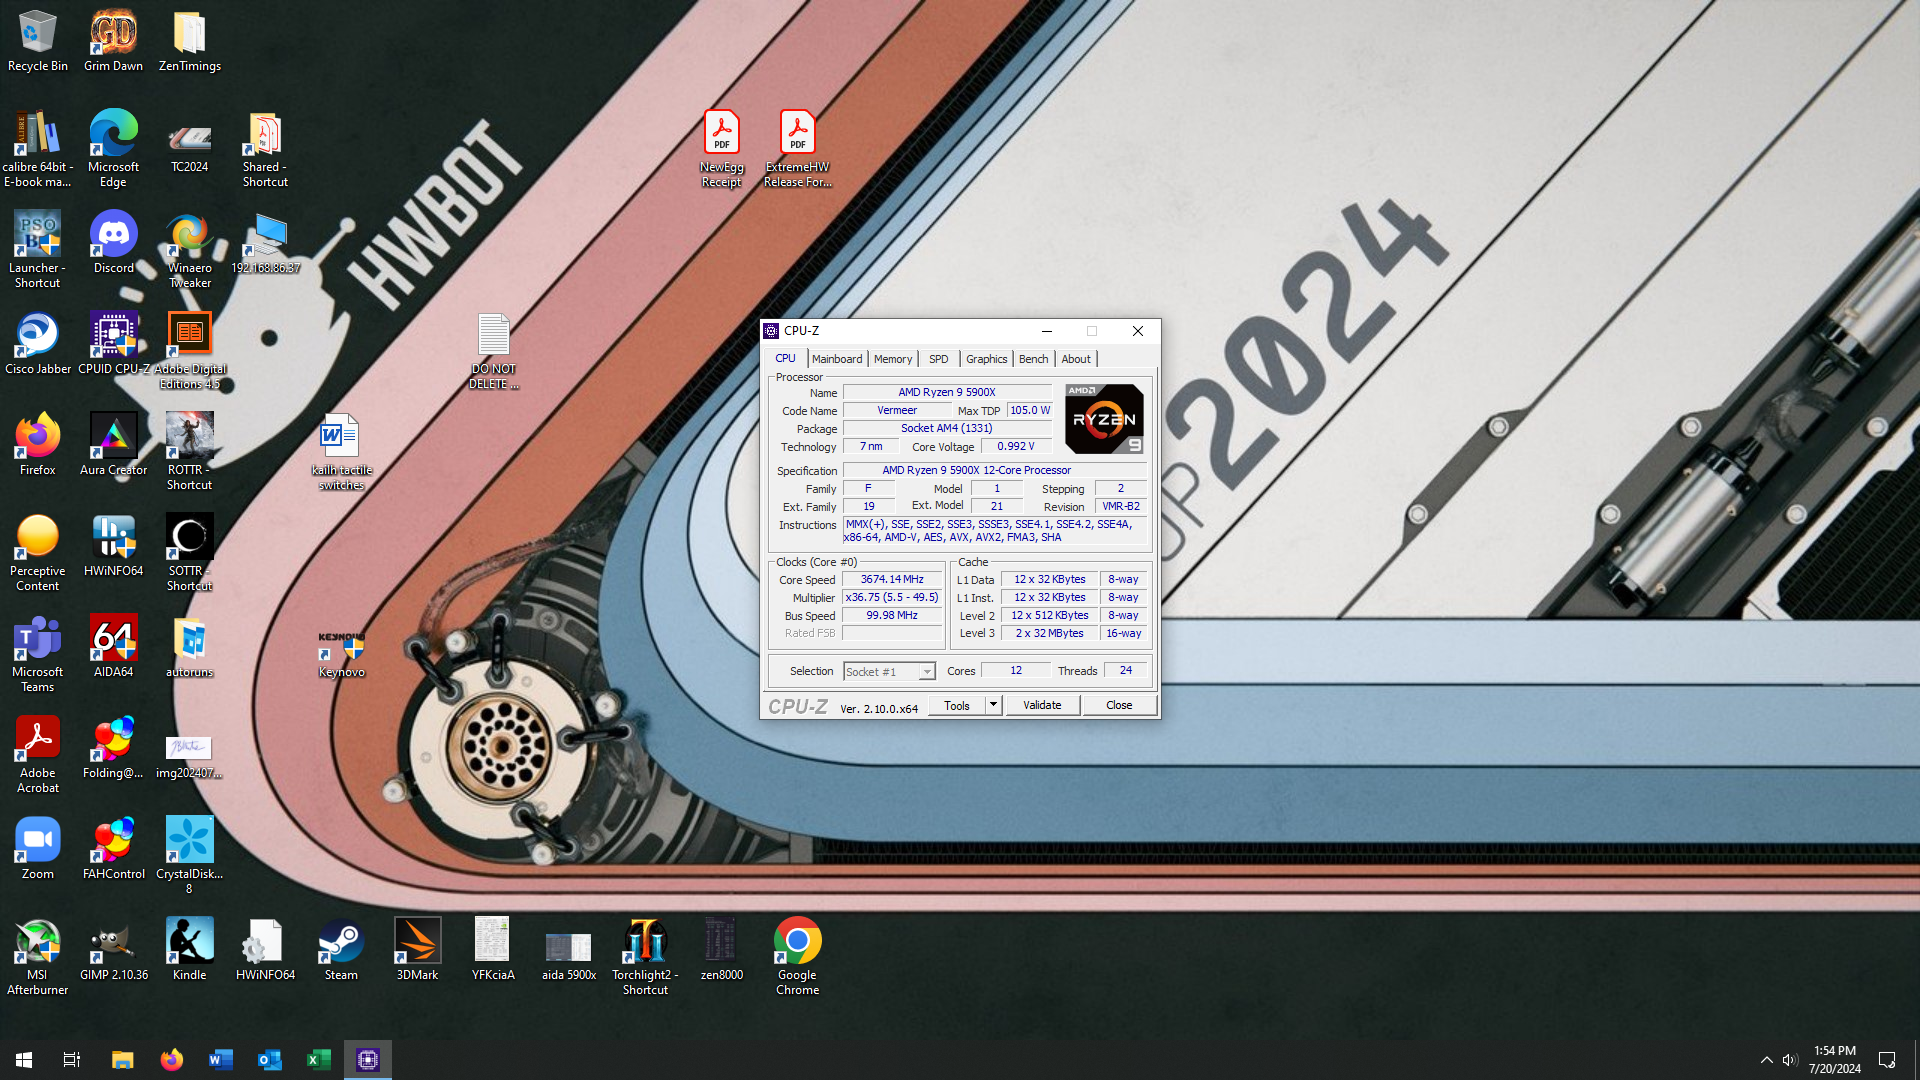1920x1080 pixels.
Task: Open the SPD tab in CPU-Z
Action: [938, 359]
